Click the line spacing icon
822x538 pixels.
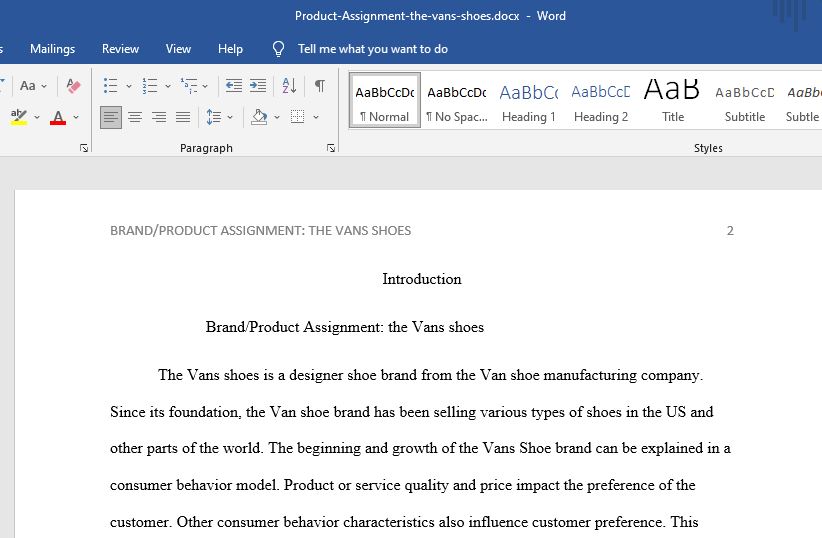pyautogui.click(x=214, y=117)
